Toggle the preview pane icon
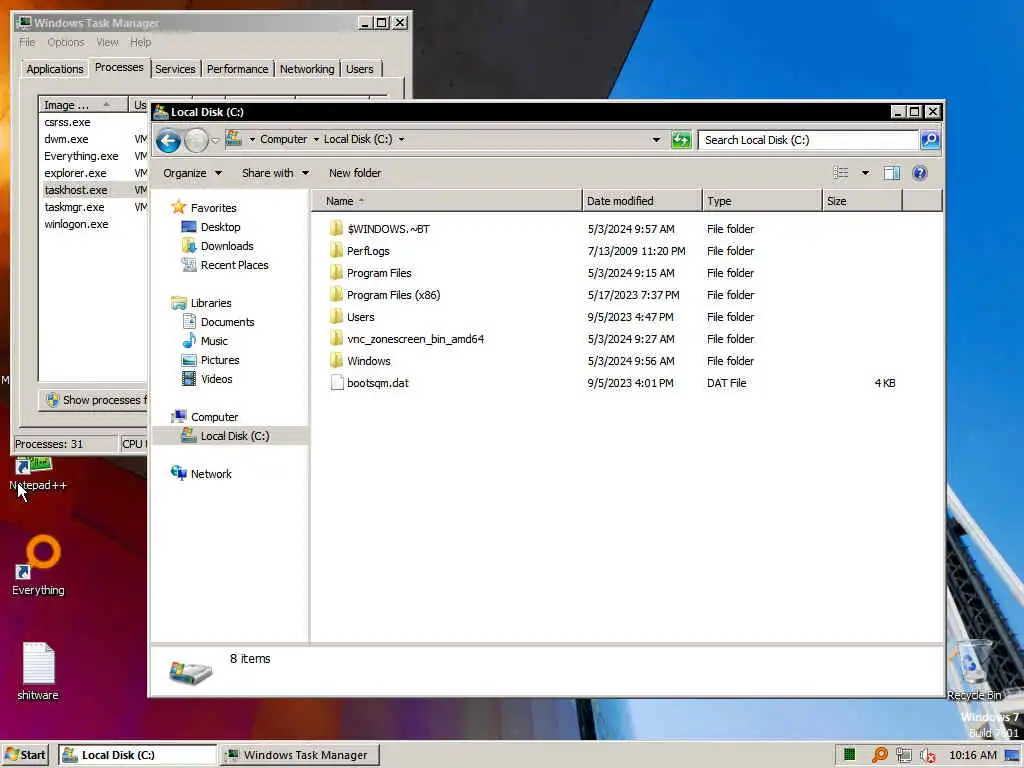 pyautogui.click(x=891, y=173)
